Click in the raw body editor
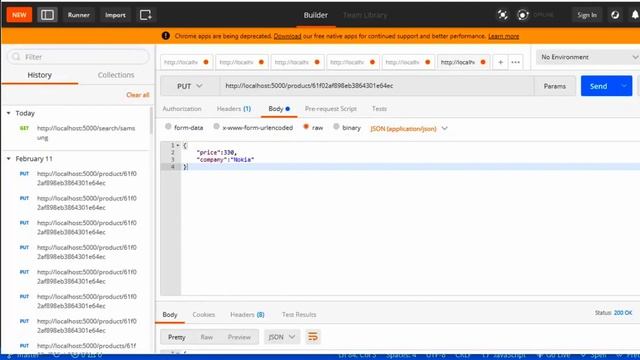640x360 pixels. pos(410,218)
